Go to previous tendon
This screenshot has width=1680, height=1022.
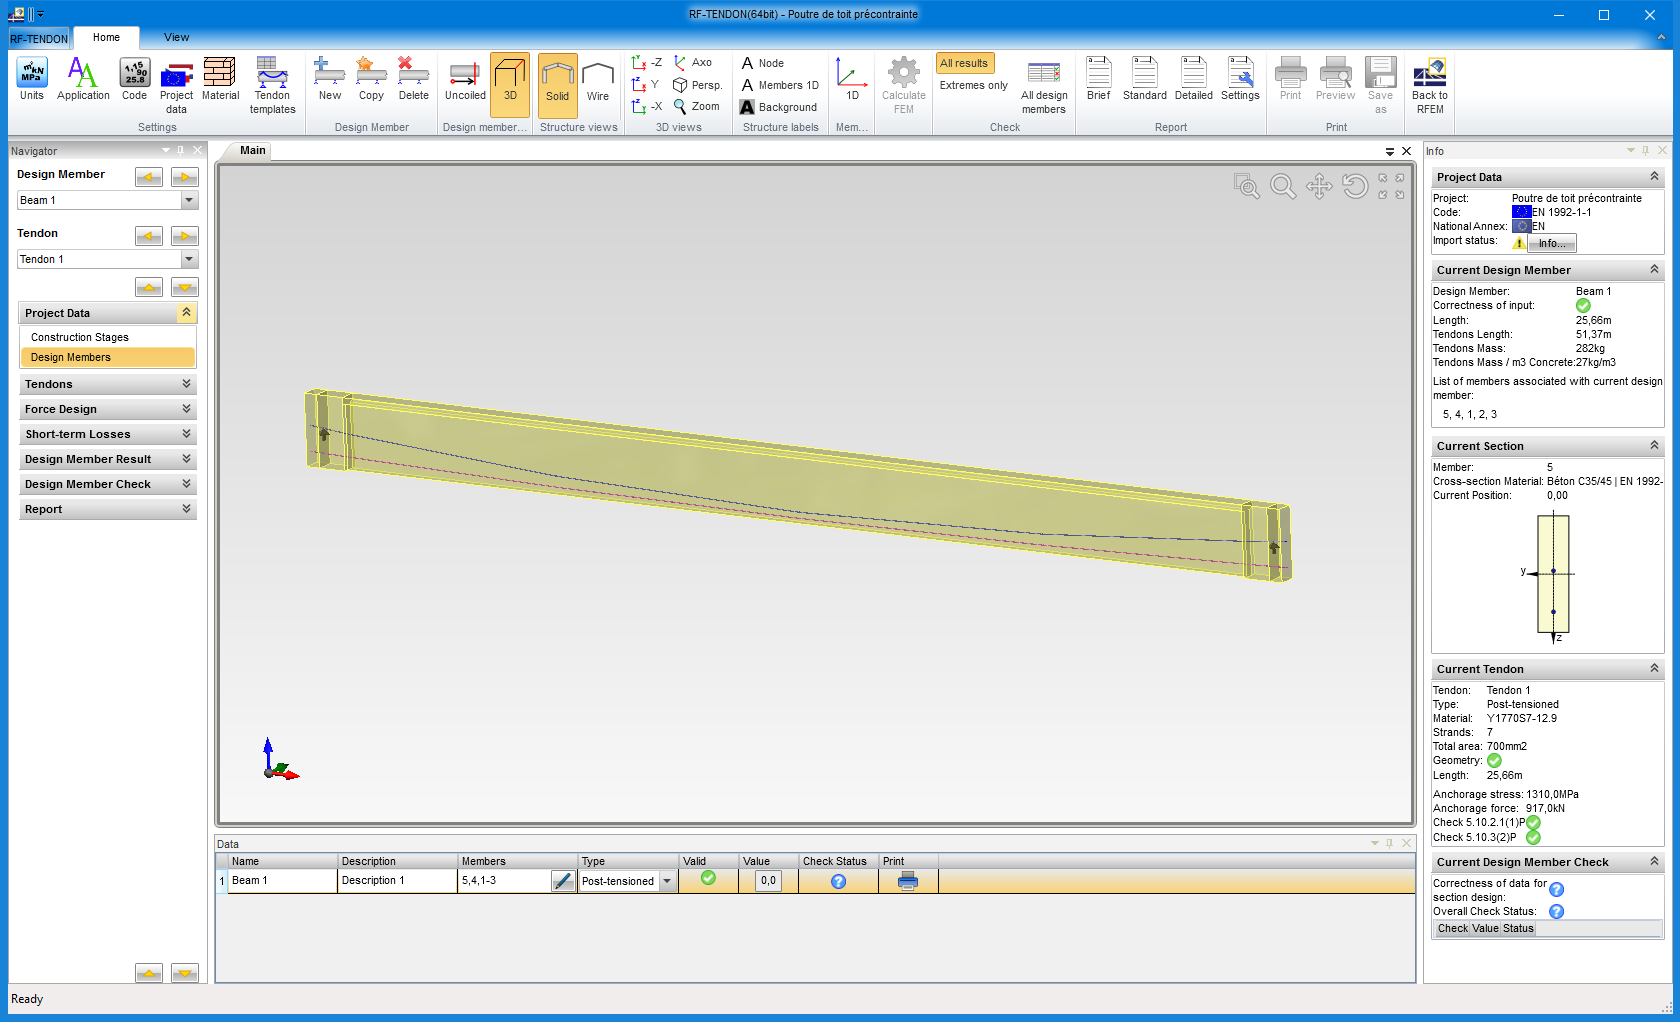point(149,236)
